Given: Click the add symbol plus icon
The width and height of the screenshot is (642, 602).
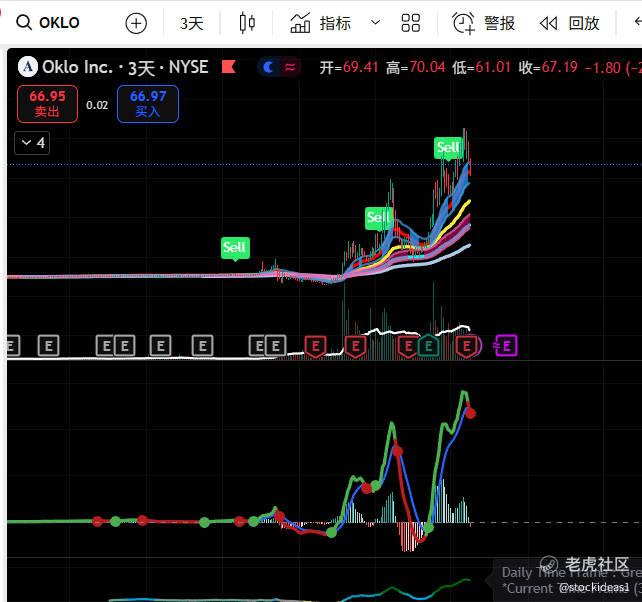Looking at the screenshot, I should (x=136, y=23).
